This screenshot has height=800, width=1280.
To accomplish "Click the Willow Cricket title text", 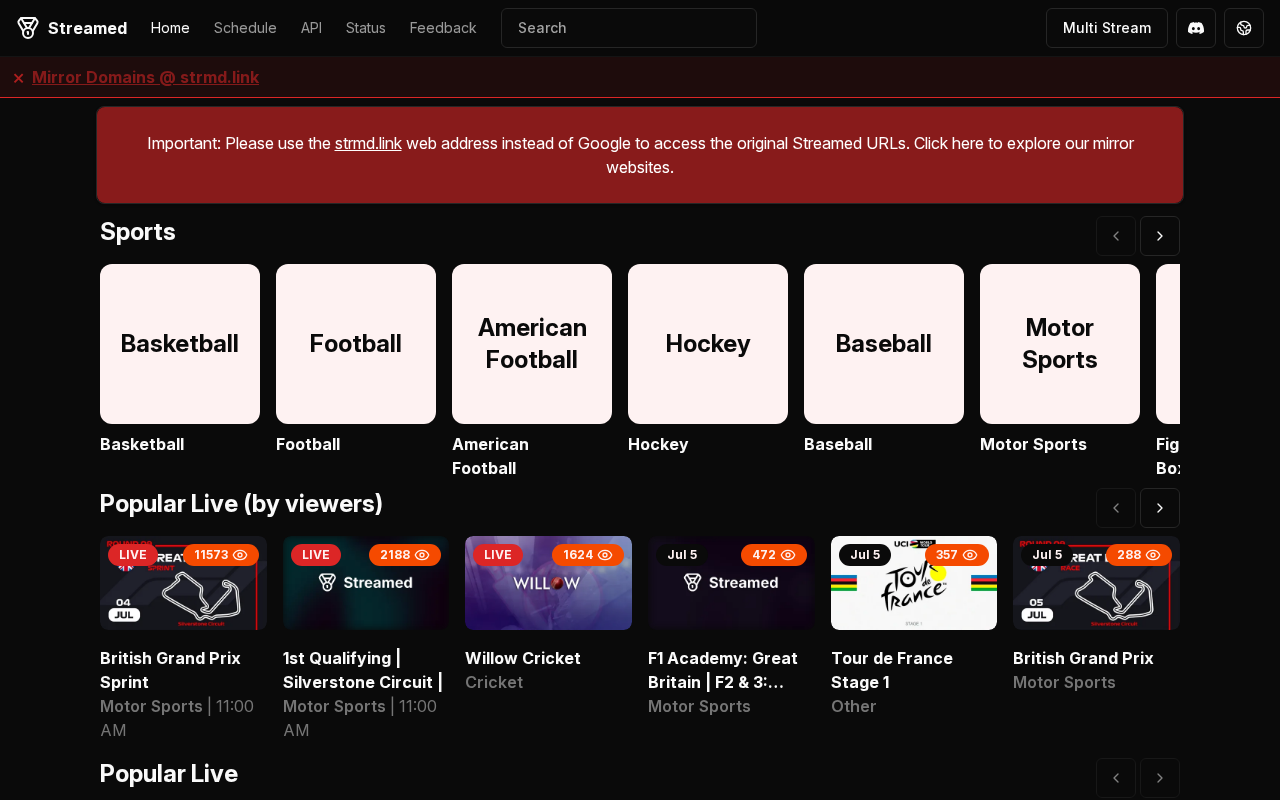I will pyautogui.click(x=523, y=658).
